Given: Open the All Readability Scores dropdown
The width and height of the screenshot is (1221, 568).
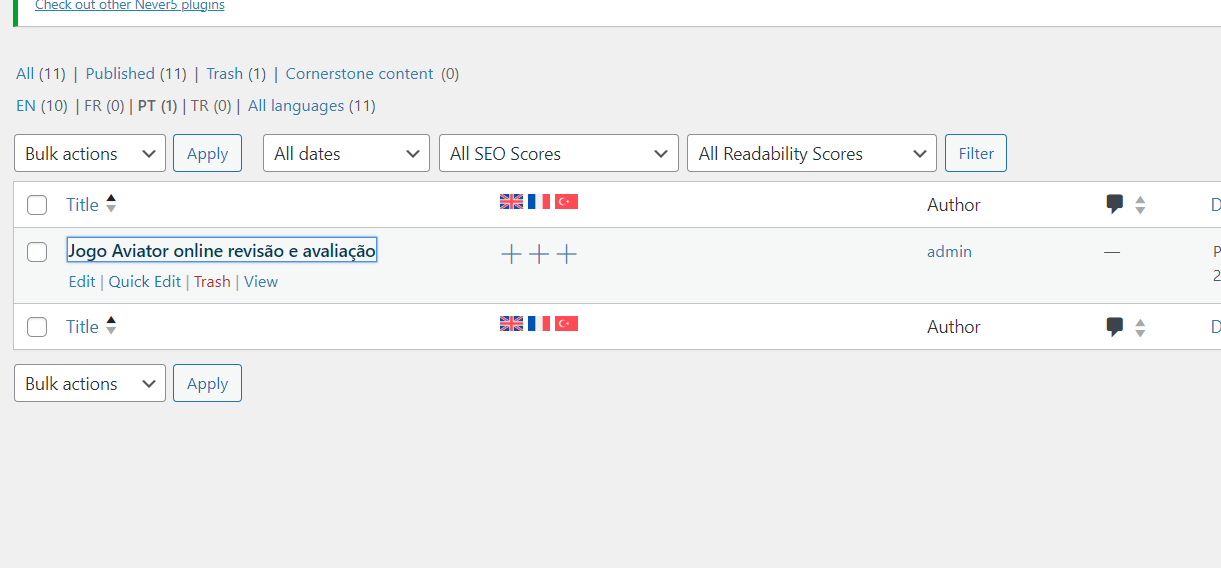Looking at the screenshot, I should (x=811, y=154).
